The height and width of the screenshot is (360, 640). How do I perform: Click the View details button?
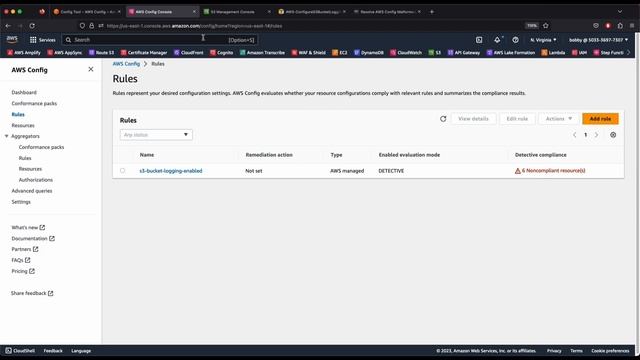473,119
